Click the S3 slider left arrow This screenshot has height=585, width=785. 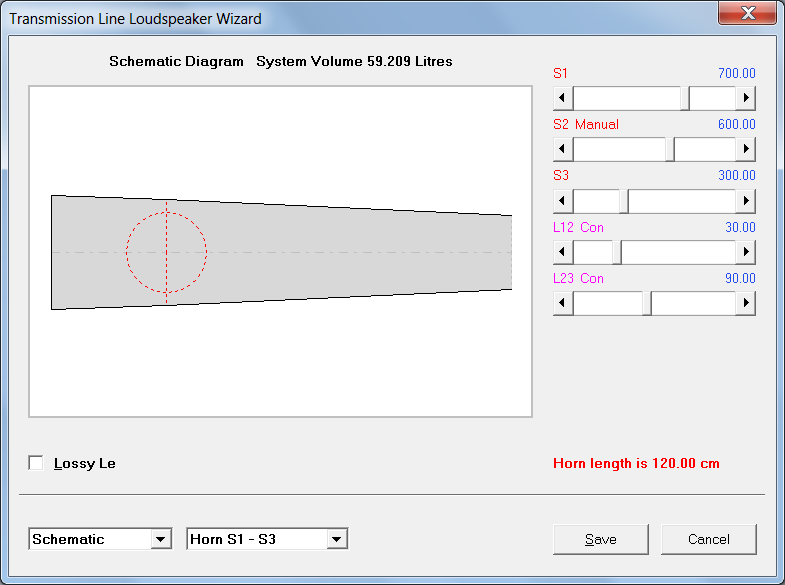point(563,201)
